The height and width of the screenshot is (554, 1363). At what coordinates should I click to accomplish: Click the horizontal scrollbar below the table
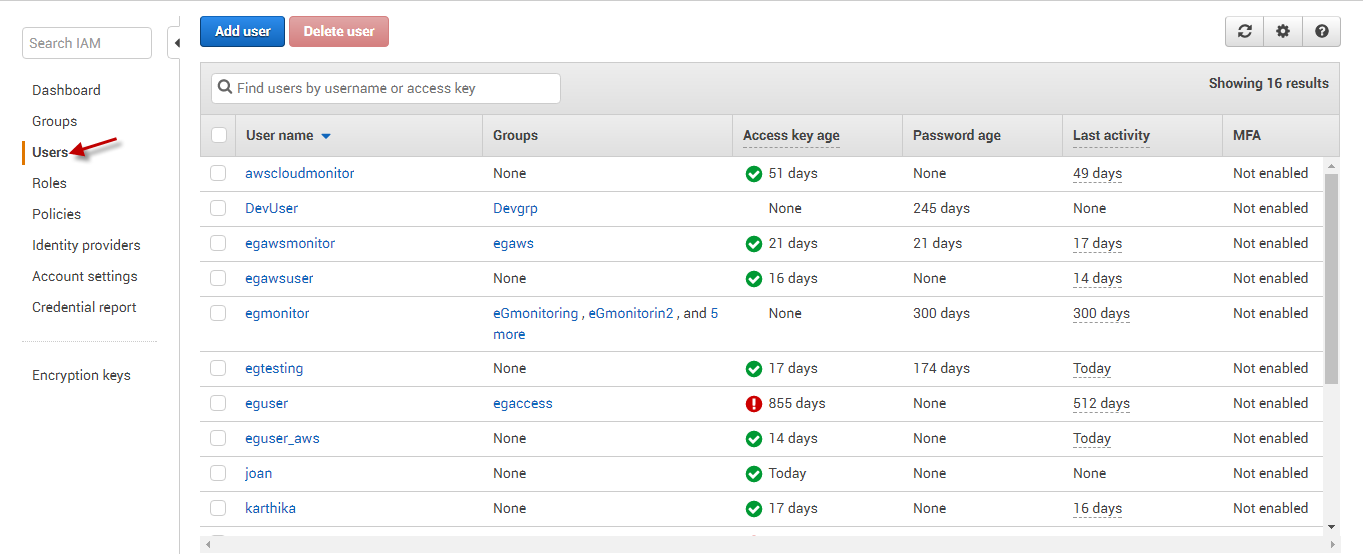(770, 544)
